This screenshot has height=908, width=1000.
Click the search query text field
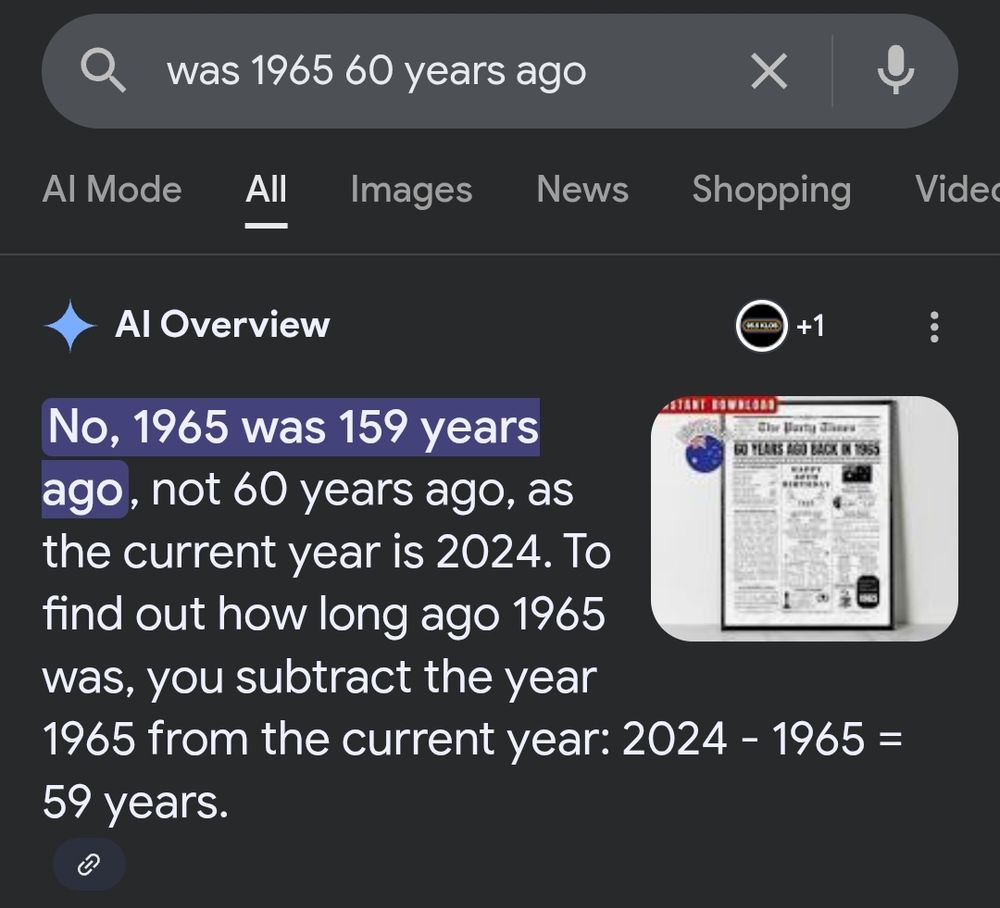(446, 71)
